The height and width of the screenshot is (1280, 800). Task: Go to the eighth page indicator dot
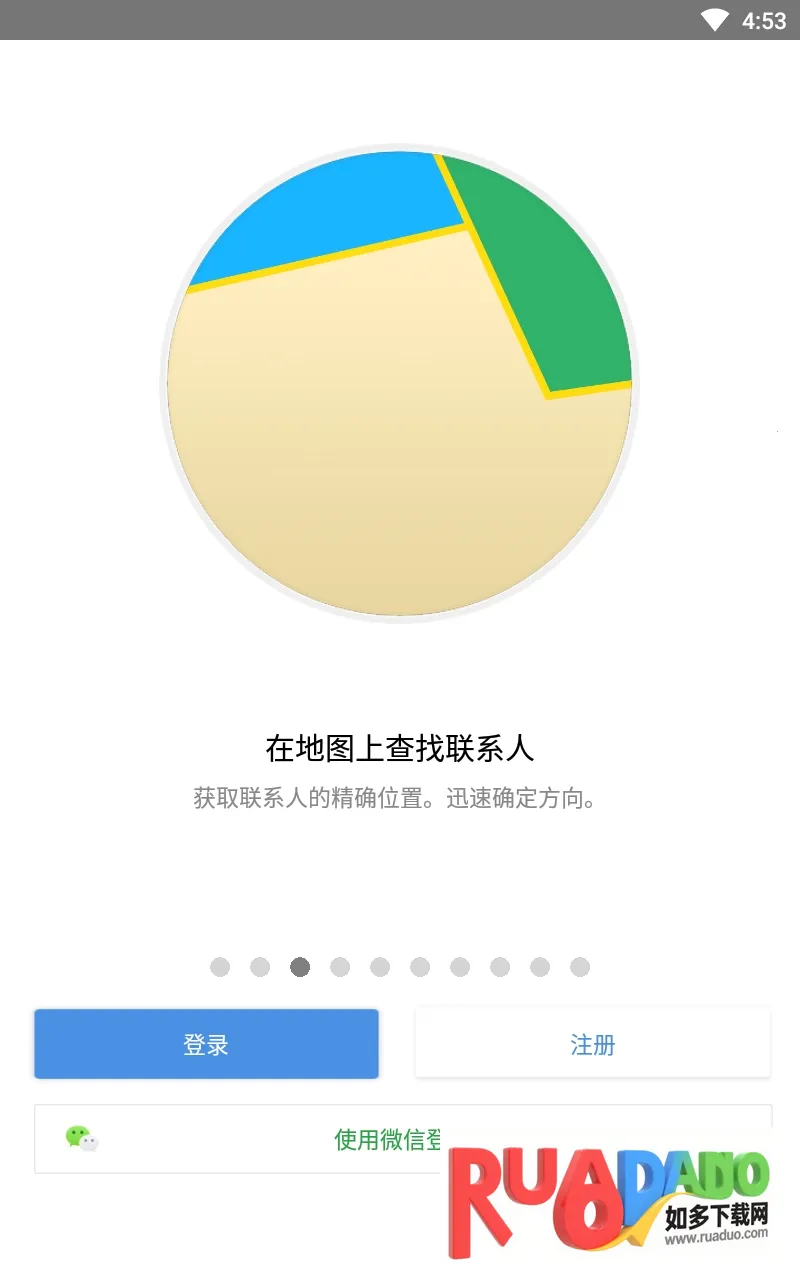pos(500,967)
